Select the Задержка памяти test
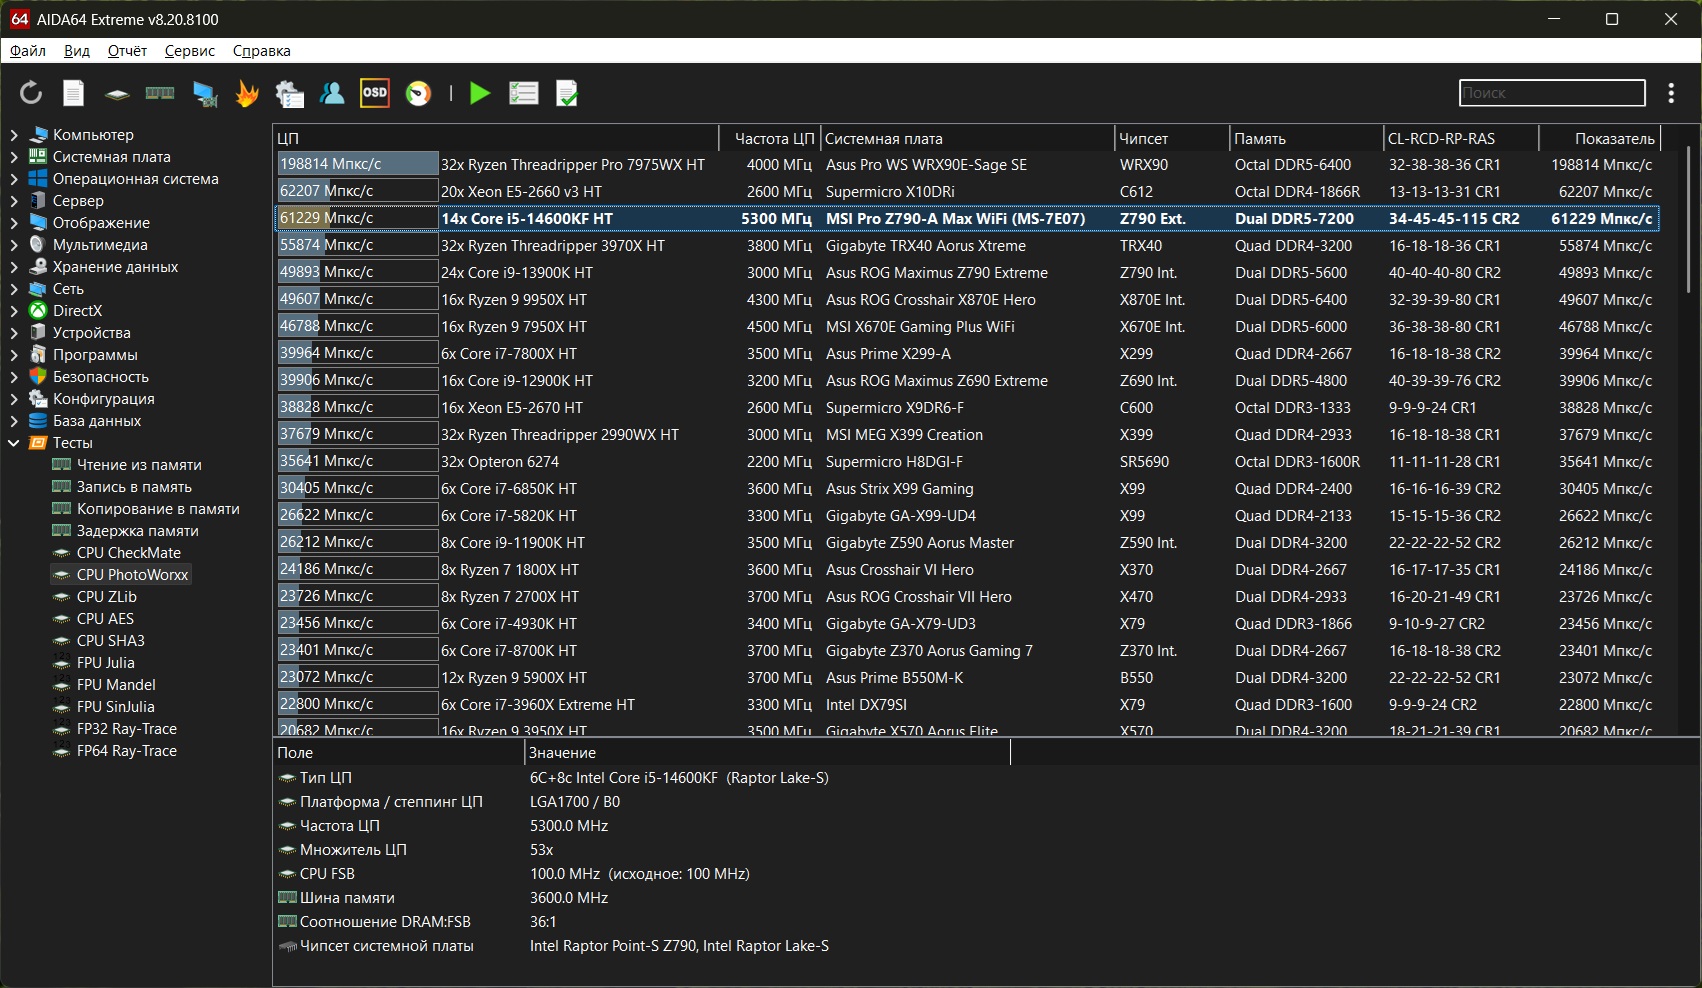 click(137, 530)
